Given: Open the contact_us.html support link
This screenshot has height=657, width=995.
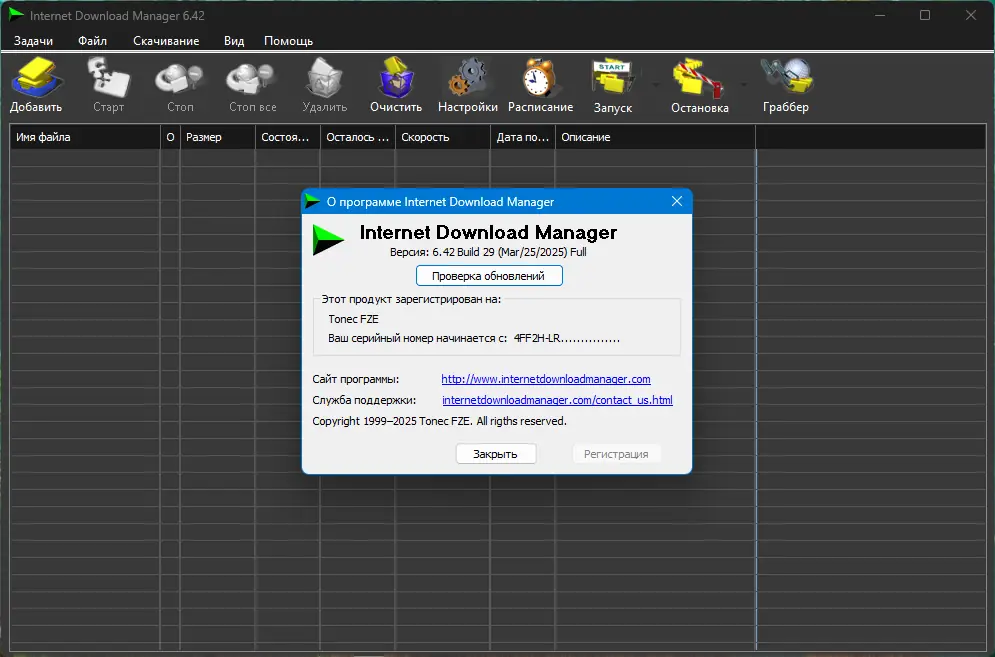Looking at the screenshot, I should (557, 400).
